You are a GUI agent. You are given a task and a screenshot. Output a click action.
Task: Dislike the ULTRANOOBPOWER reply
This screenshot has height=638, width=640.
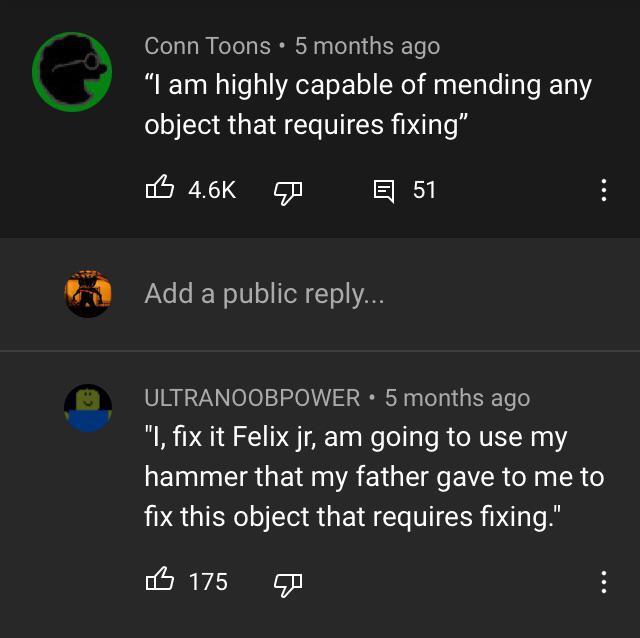(288, 582)
